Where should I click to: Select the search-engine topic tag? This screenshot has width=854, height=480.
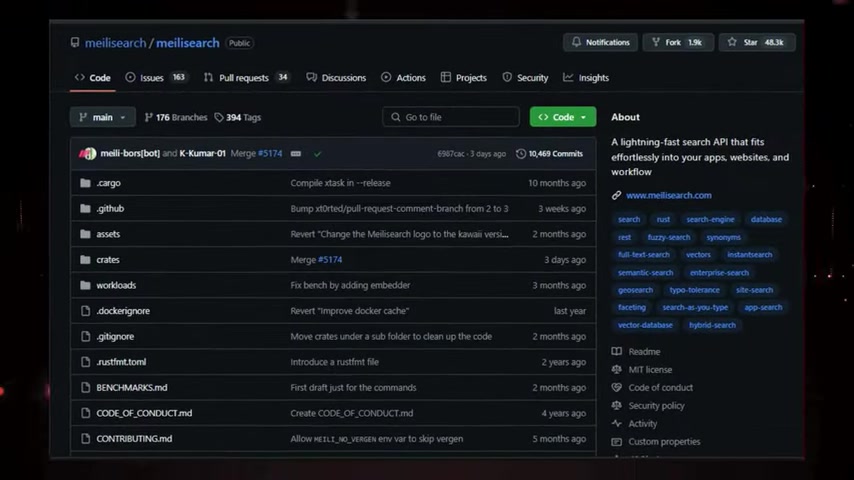click(710, 220)
